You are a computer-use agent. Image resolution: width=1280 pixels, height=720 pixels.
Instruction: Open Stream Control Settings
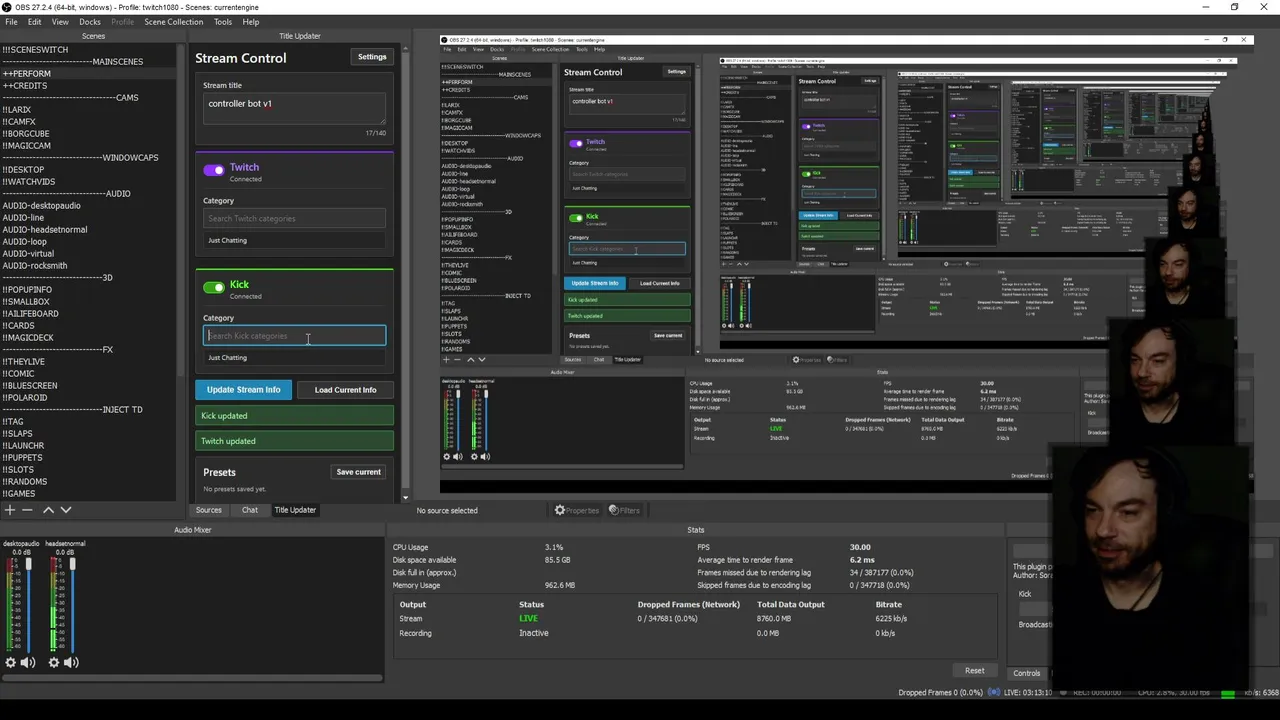372,57
